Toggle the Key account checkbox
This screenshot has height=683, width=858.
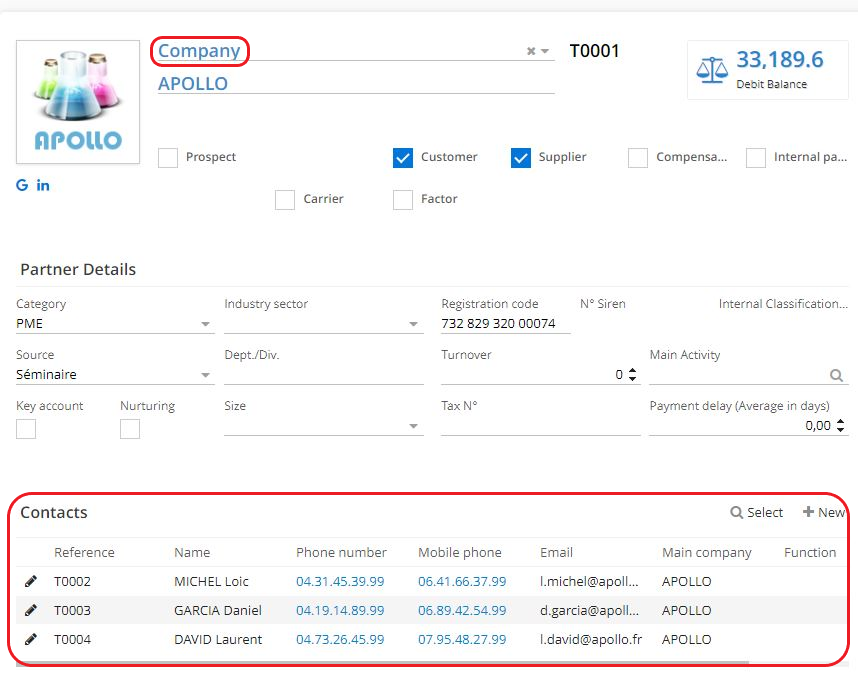(26, 429)
